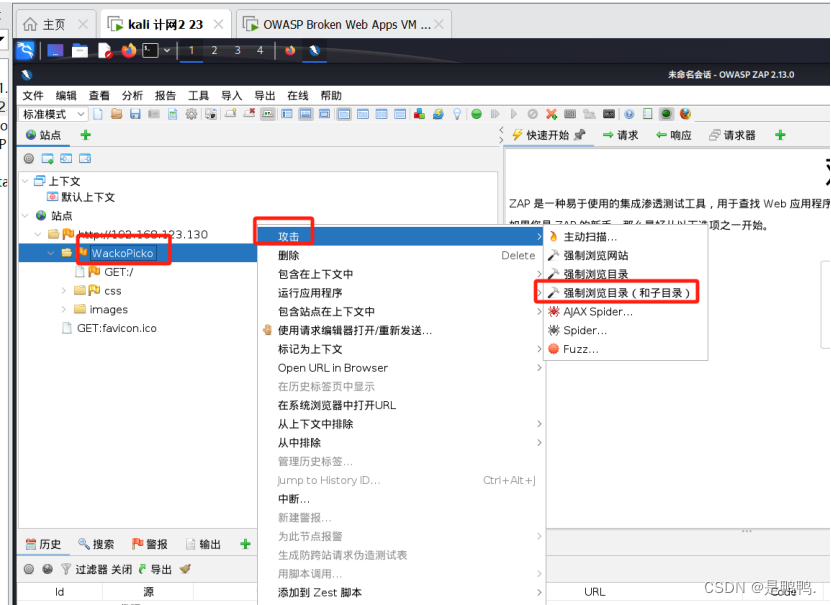The image size is (831, 605).
Task: Click 在系统浏览器中打开URL menu entry
Action: coord(401,405)
